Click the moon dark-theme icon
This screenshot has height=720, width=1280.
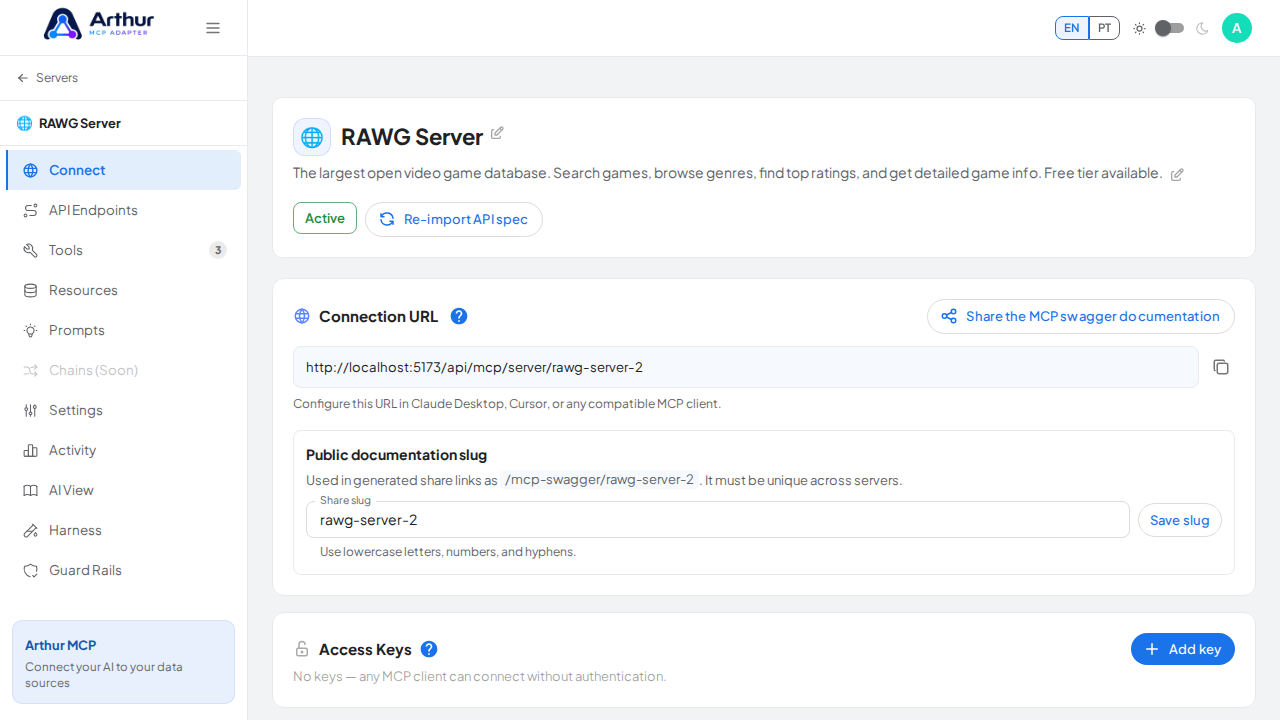point(1202,28)
